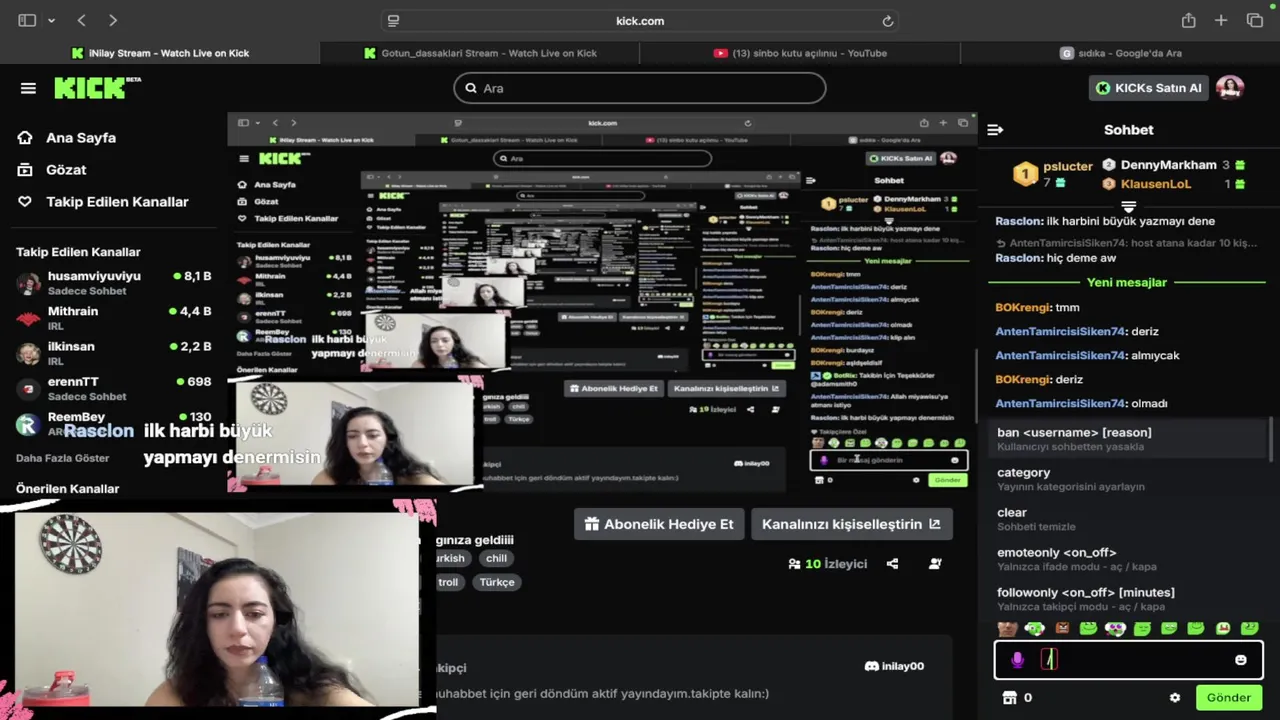Click the stream share icon

tap(892, 564)
